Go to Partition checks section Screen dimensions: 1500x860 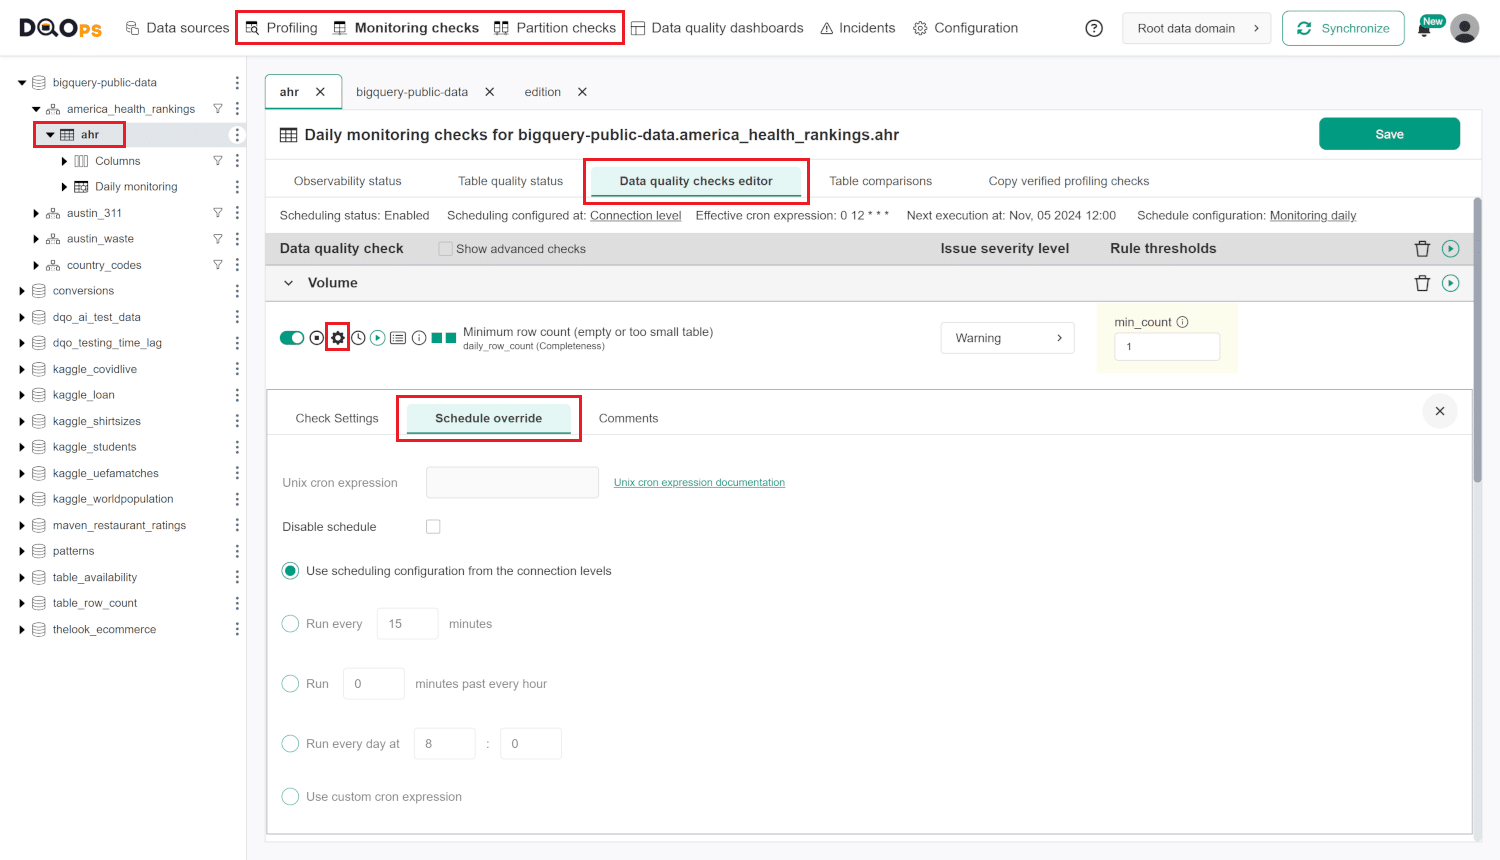555,28
